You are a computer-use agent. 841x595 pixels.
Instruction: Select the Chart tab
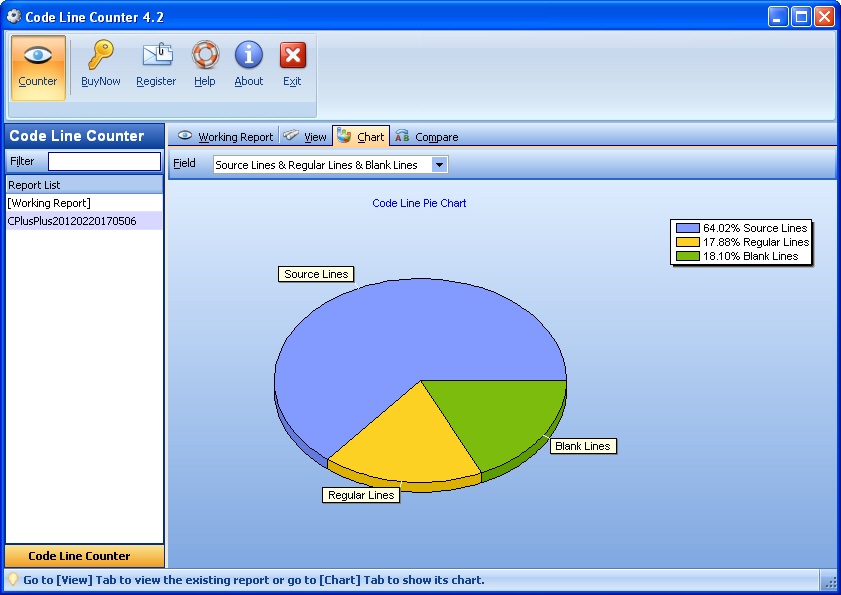pos(361,137)
